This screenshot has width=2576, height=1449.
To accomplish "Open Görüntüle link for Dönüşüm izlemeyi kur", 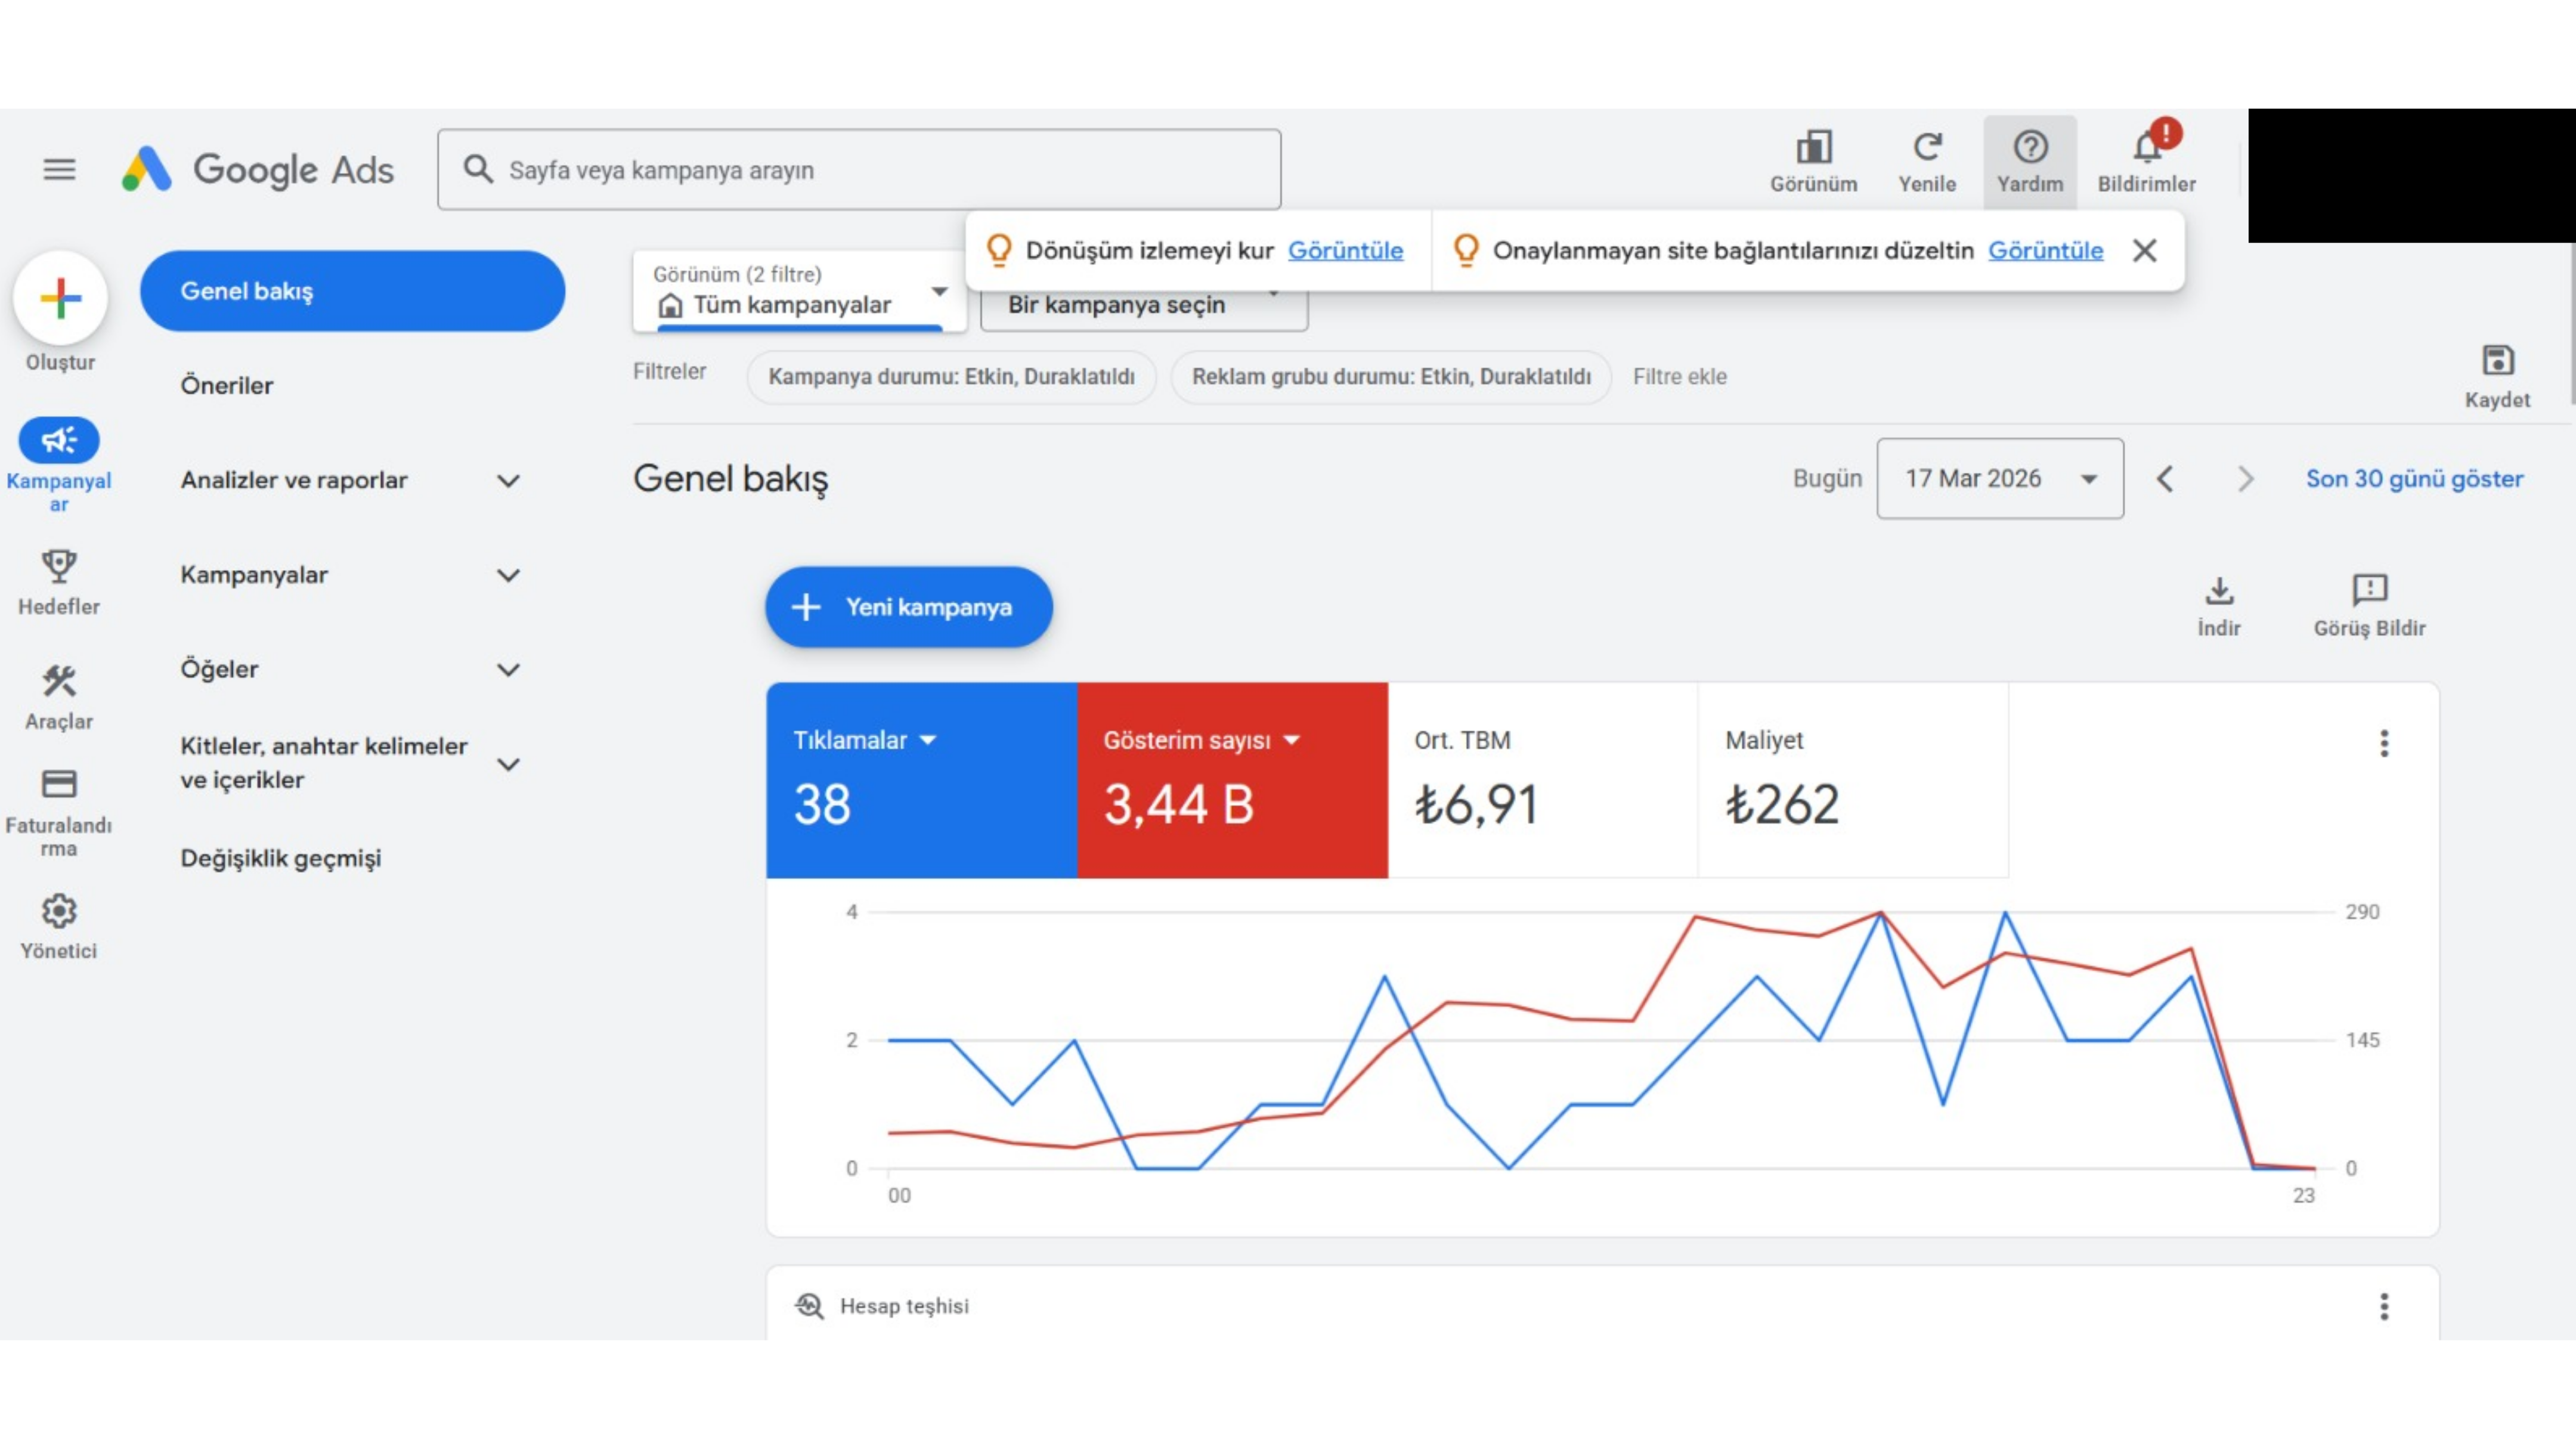I will click(x=1345, y=250).
